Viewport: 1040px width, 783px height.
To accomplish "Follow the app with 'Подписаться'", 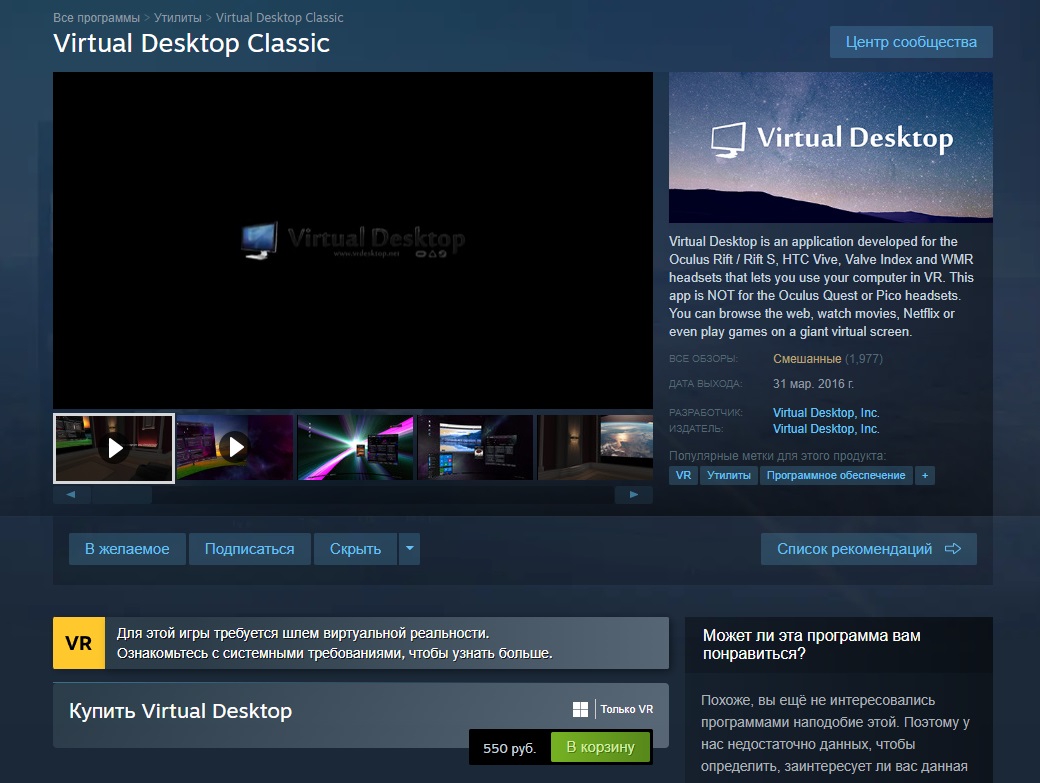I will click(x=249, y=549).
